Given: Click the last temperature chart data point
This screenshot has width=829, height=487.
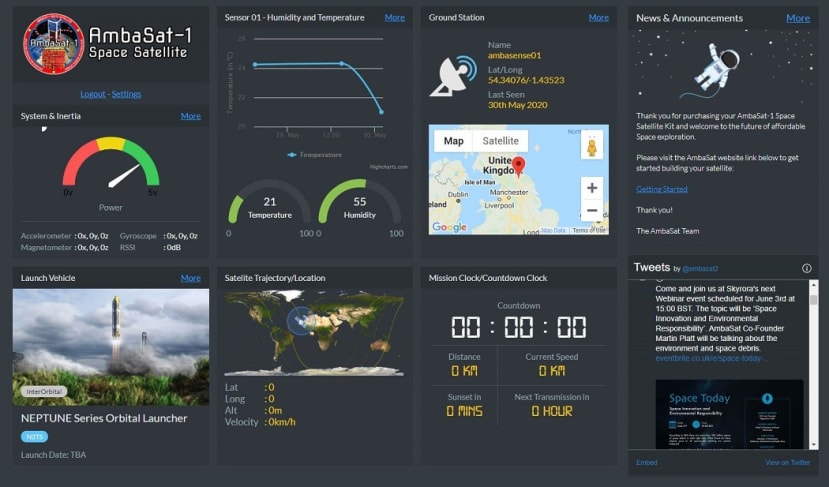Looking at the screenshot, I should 381,112.
